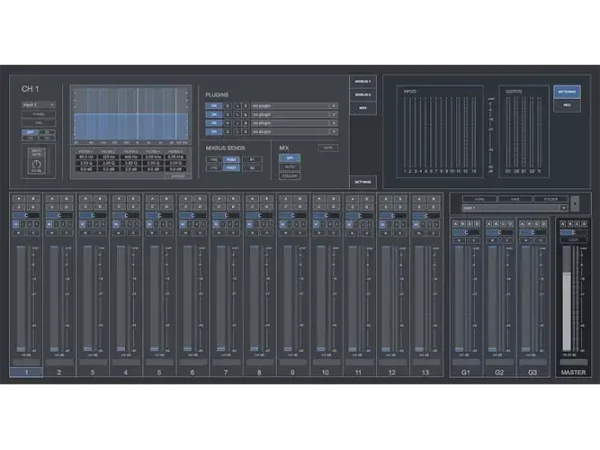Click the channel 10 fader handle
Viewport: 600px width, 450px height.
pos(321,349)
